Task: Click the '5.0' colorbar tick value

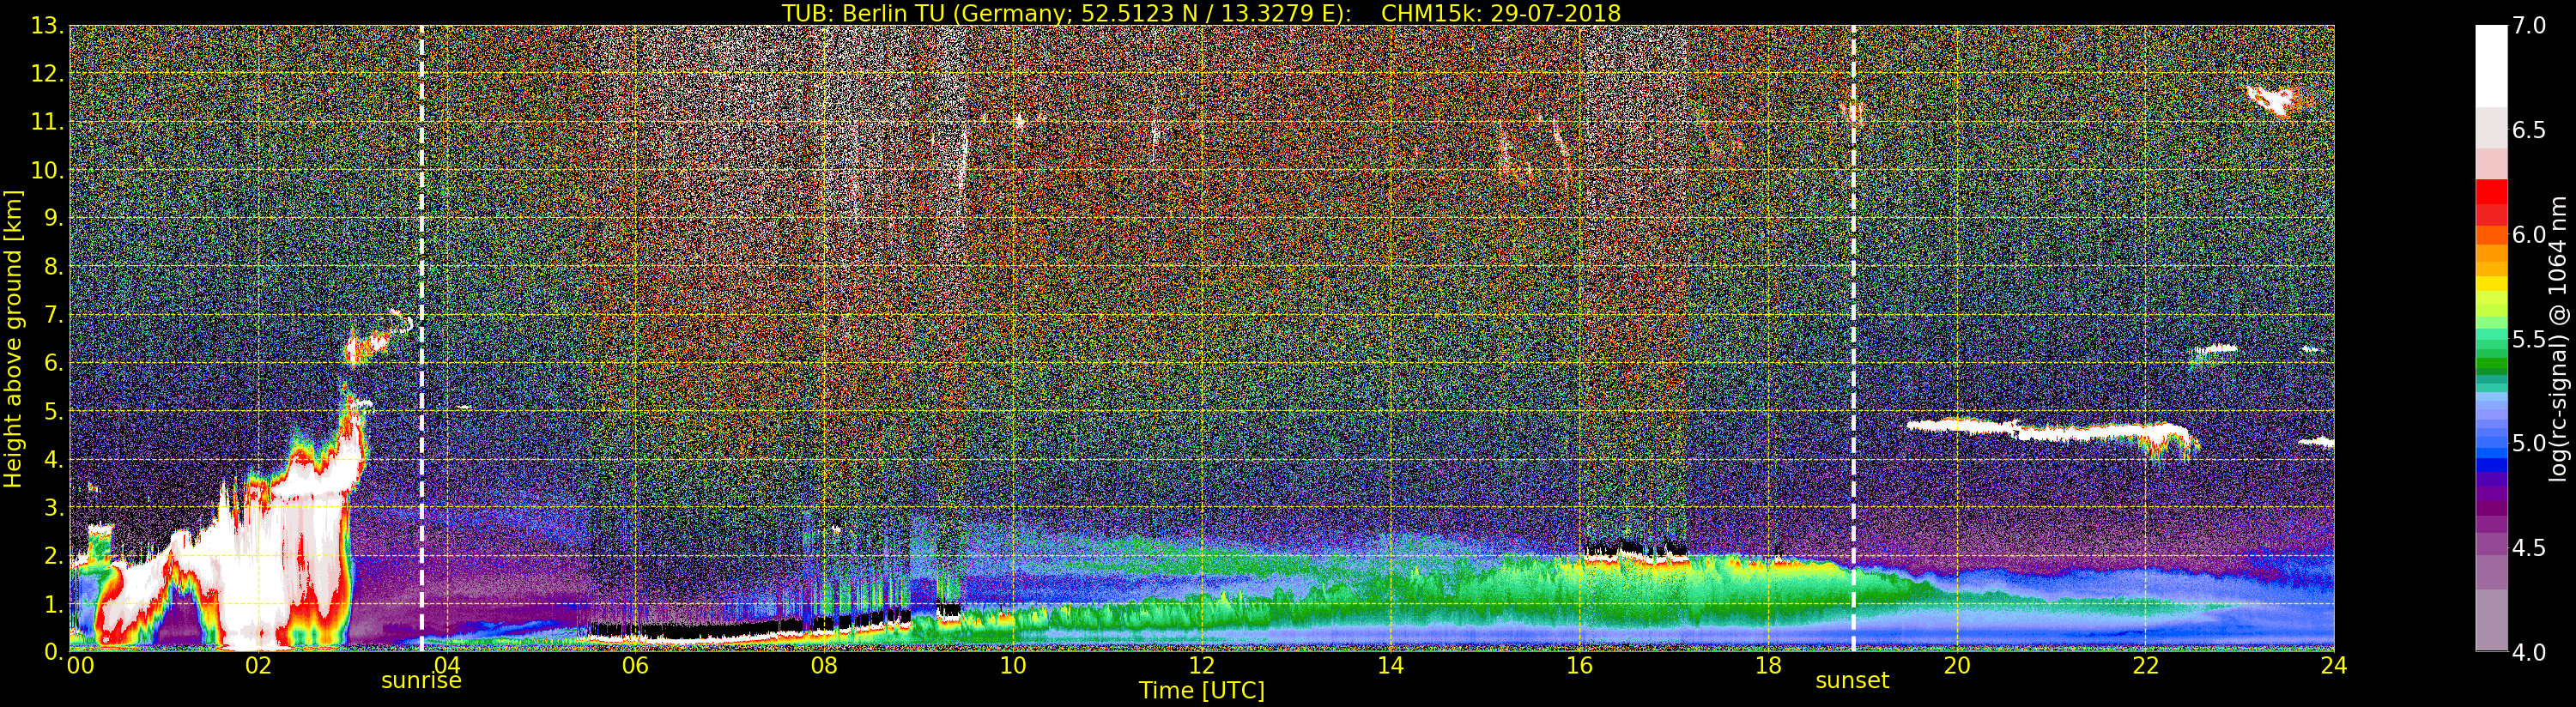Action: [2529, 443]
